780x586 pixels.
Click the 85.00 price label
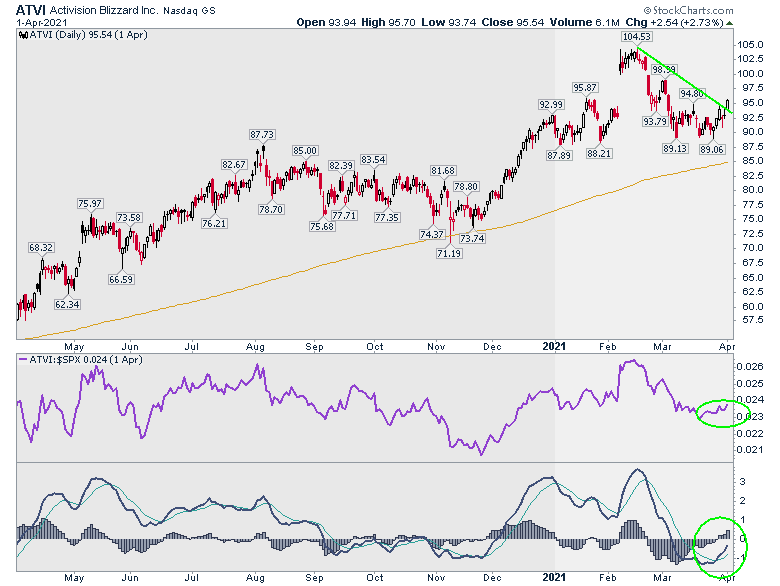(304, 151)
